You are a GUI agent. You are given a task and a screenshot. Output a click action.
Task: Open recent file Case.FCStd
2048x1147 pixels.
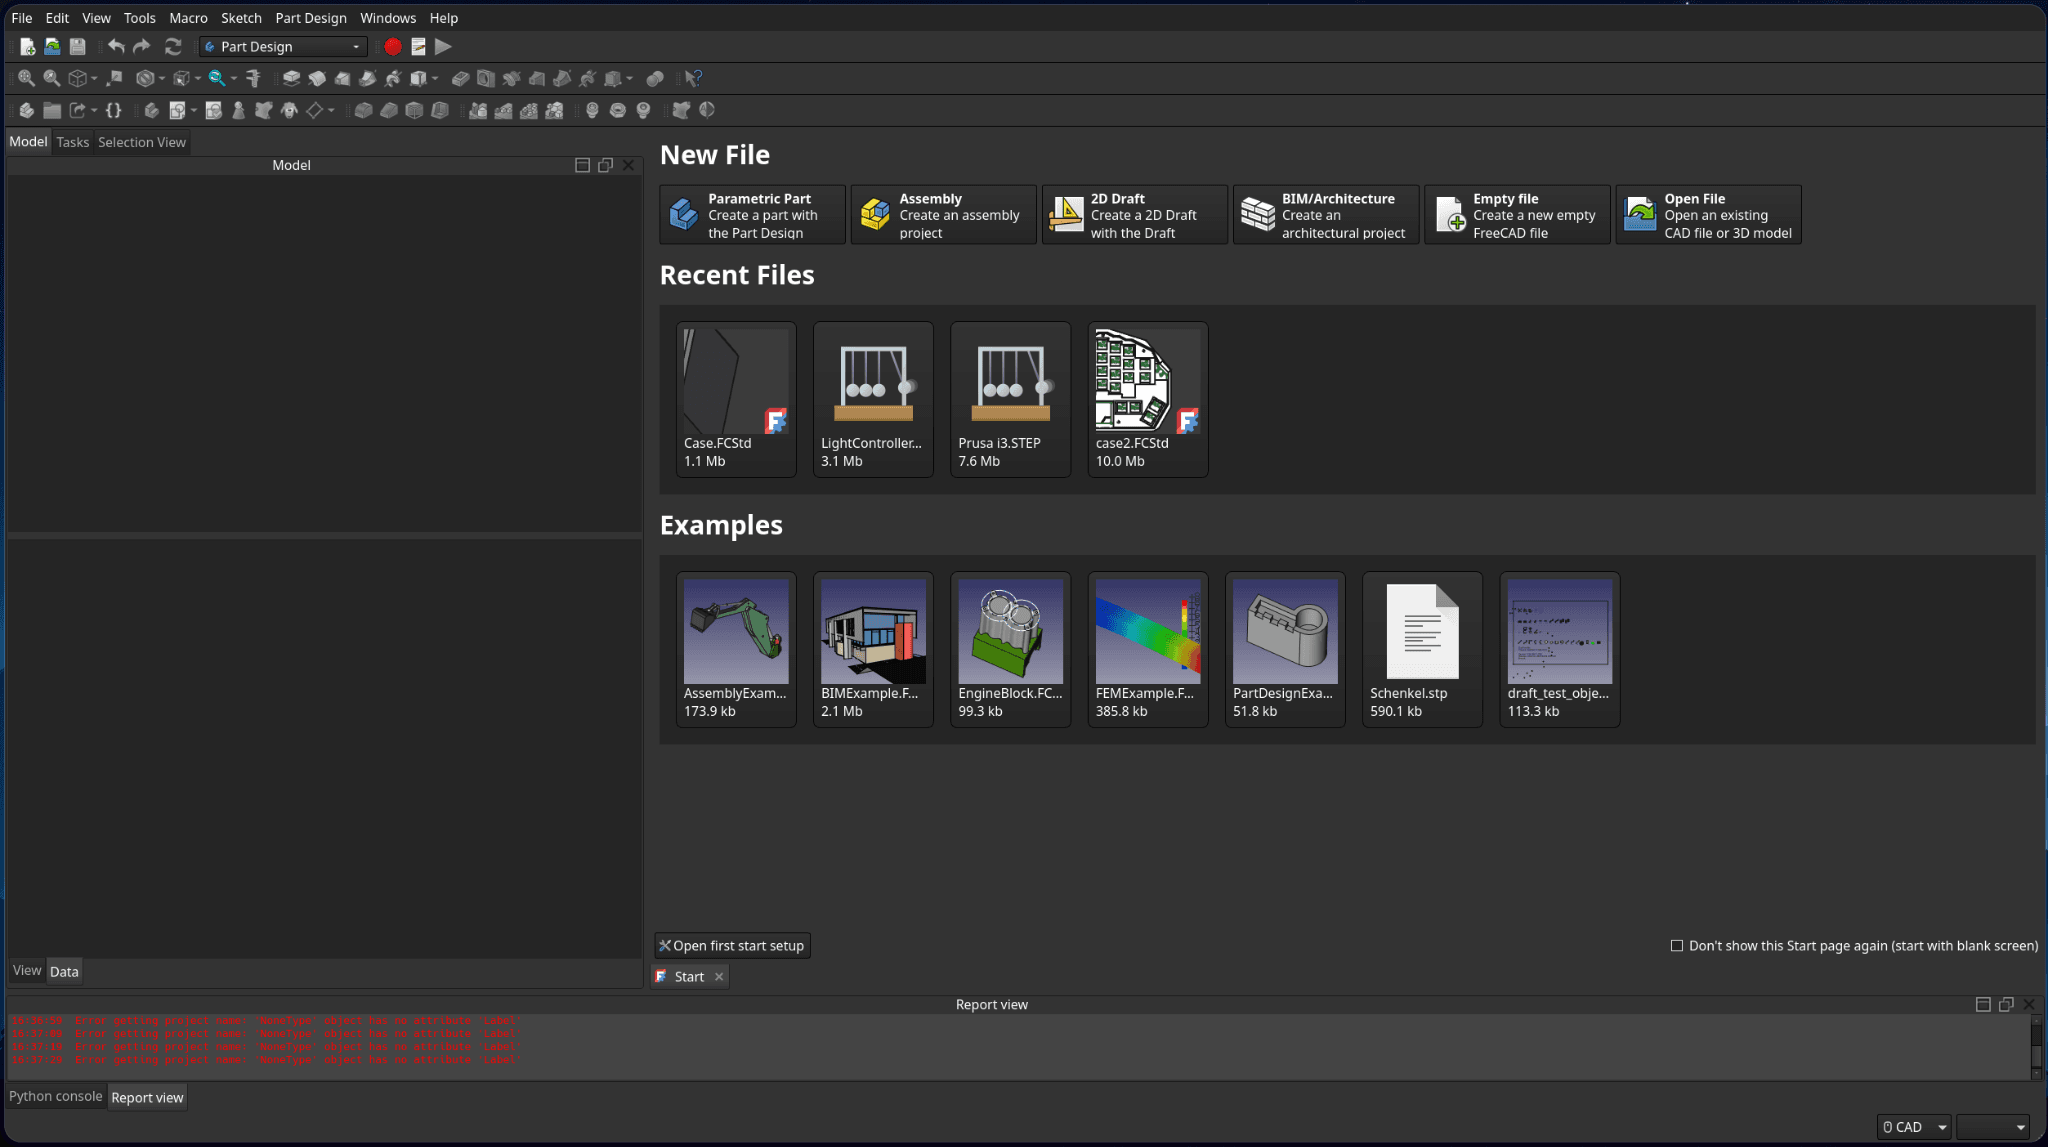pyautogui.click(x=736, y=399)
